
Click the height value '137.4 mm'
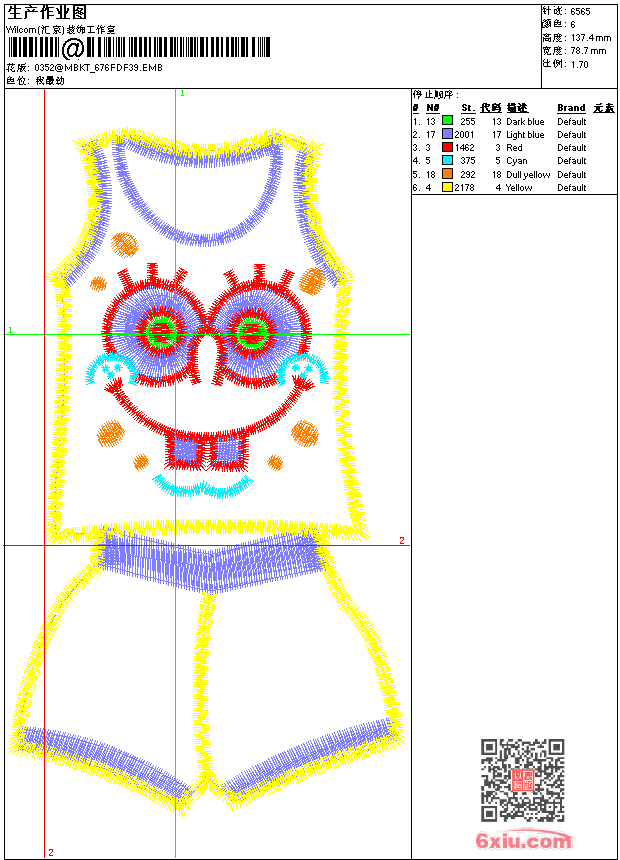click(x=591, y=38)
